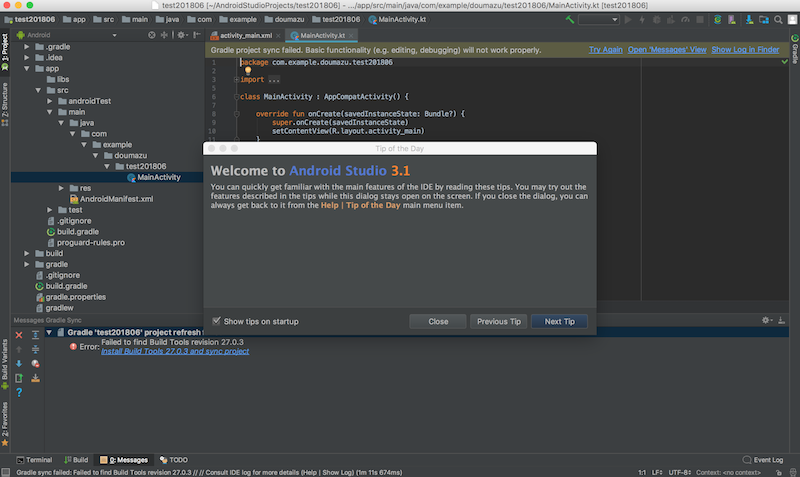
Task: Click Show Log in Finder link
Action: [x=745, y=49]
